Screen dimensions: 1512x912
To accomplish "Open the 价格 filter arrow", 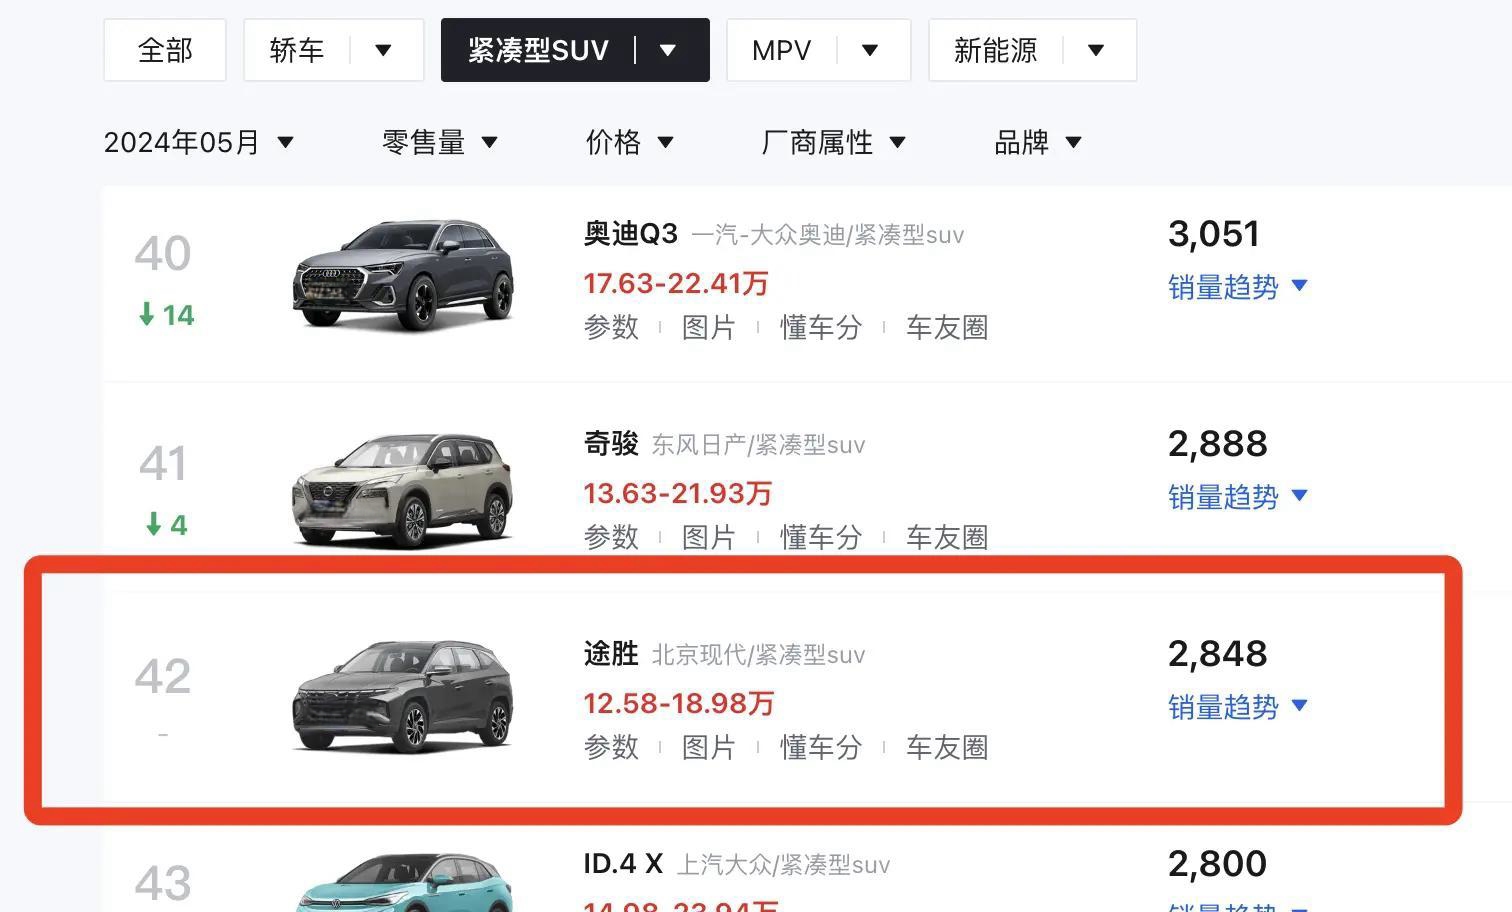I will tap(666, 142).
